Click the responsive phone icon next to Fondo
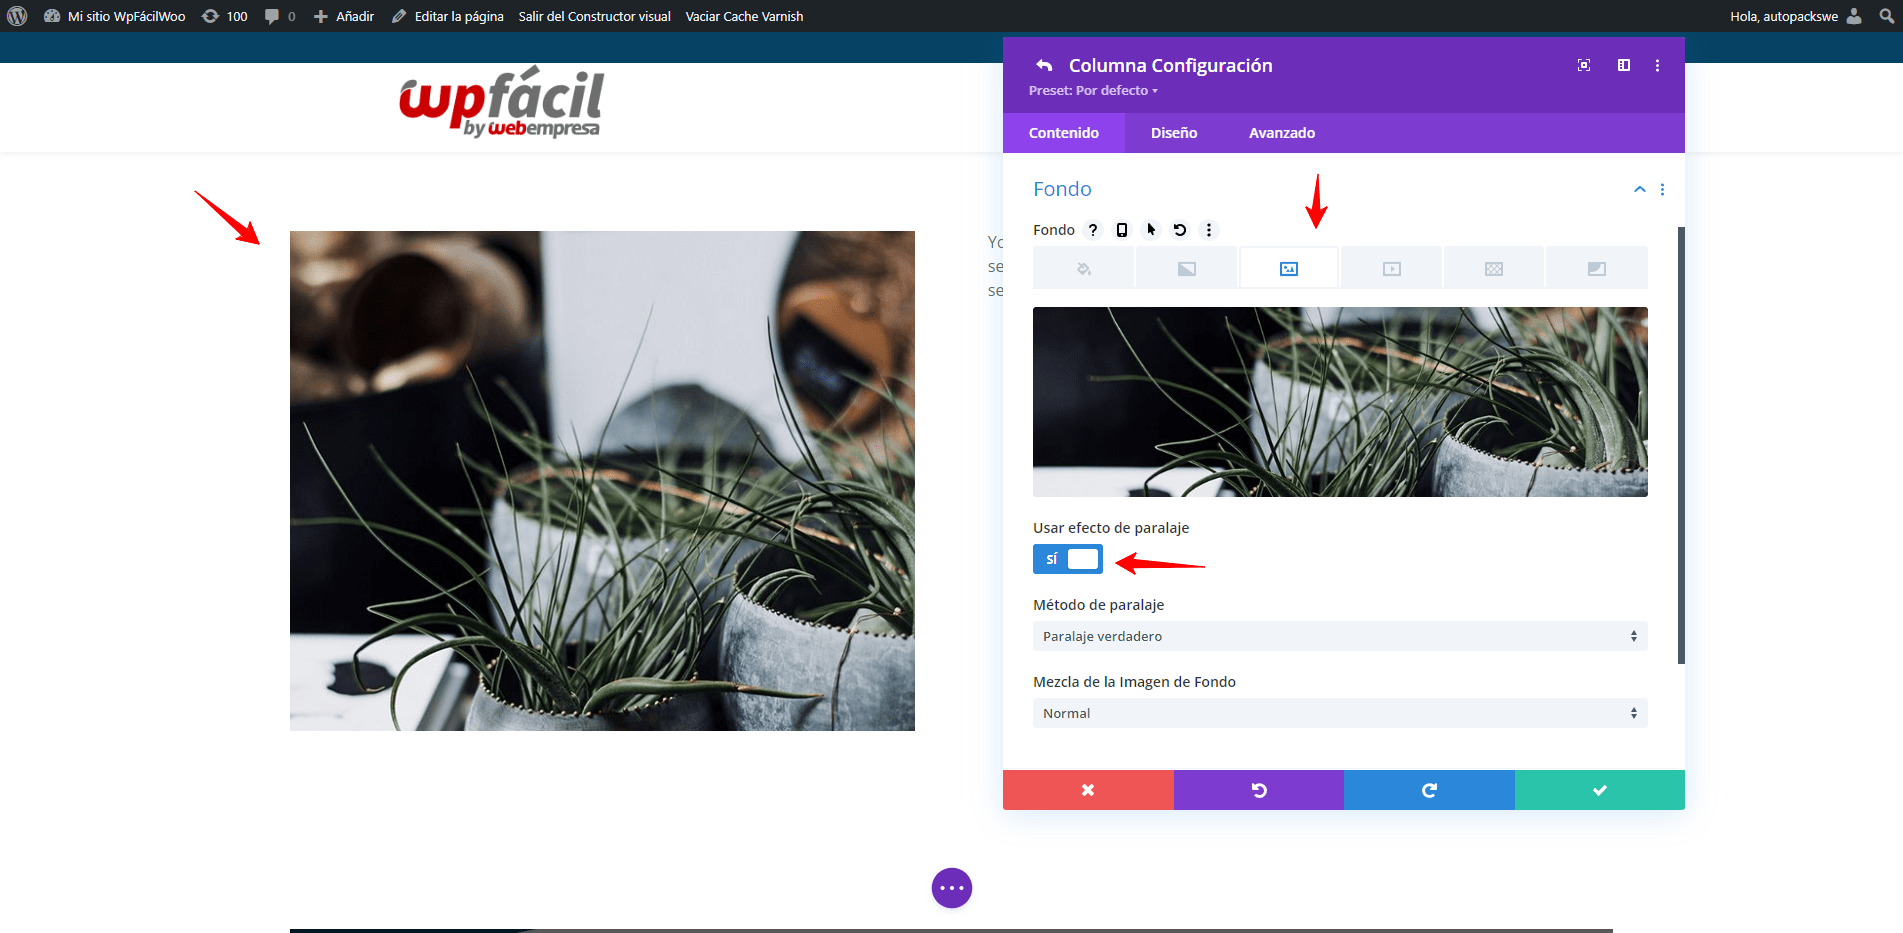1903x933 pixels. (1122, 230)
